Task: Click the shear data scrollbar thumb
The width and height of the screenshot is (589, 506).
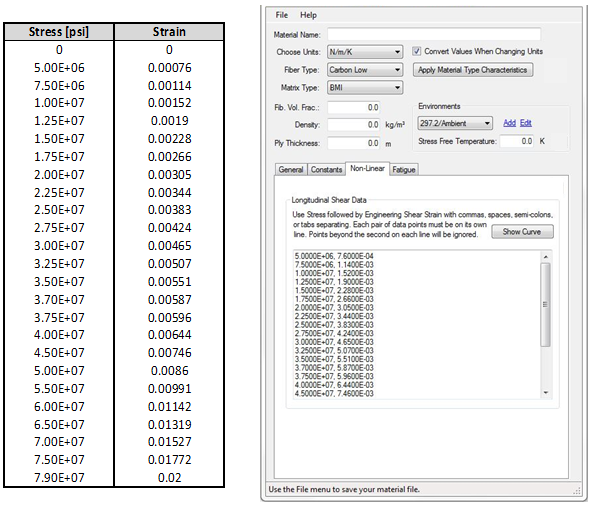Action: [546, 305]
